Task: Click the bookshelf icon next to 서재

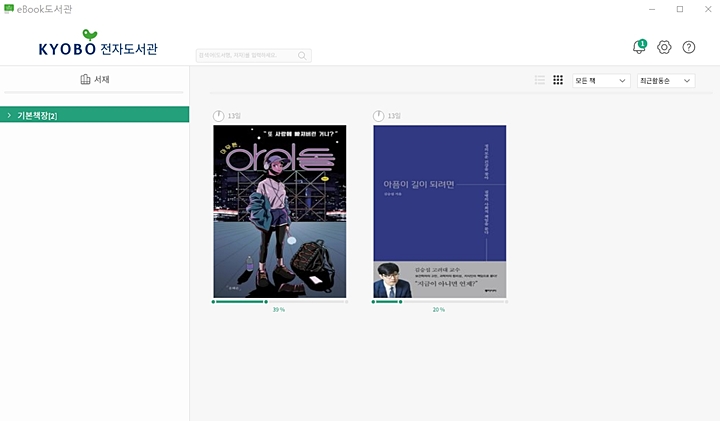Action: [85, 79]
